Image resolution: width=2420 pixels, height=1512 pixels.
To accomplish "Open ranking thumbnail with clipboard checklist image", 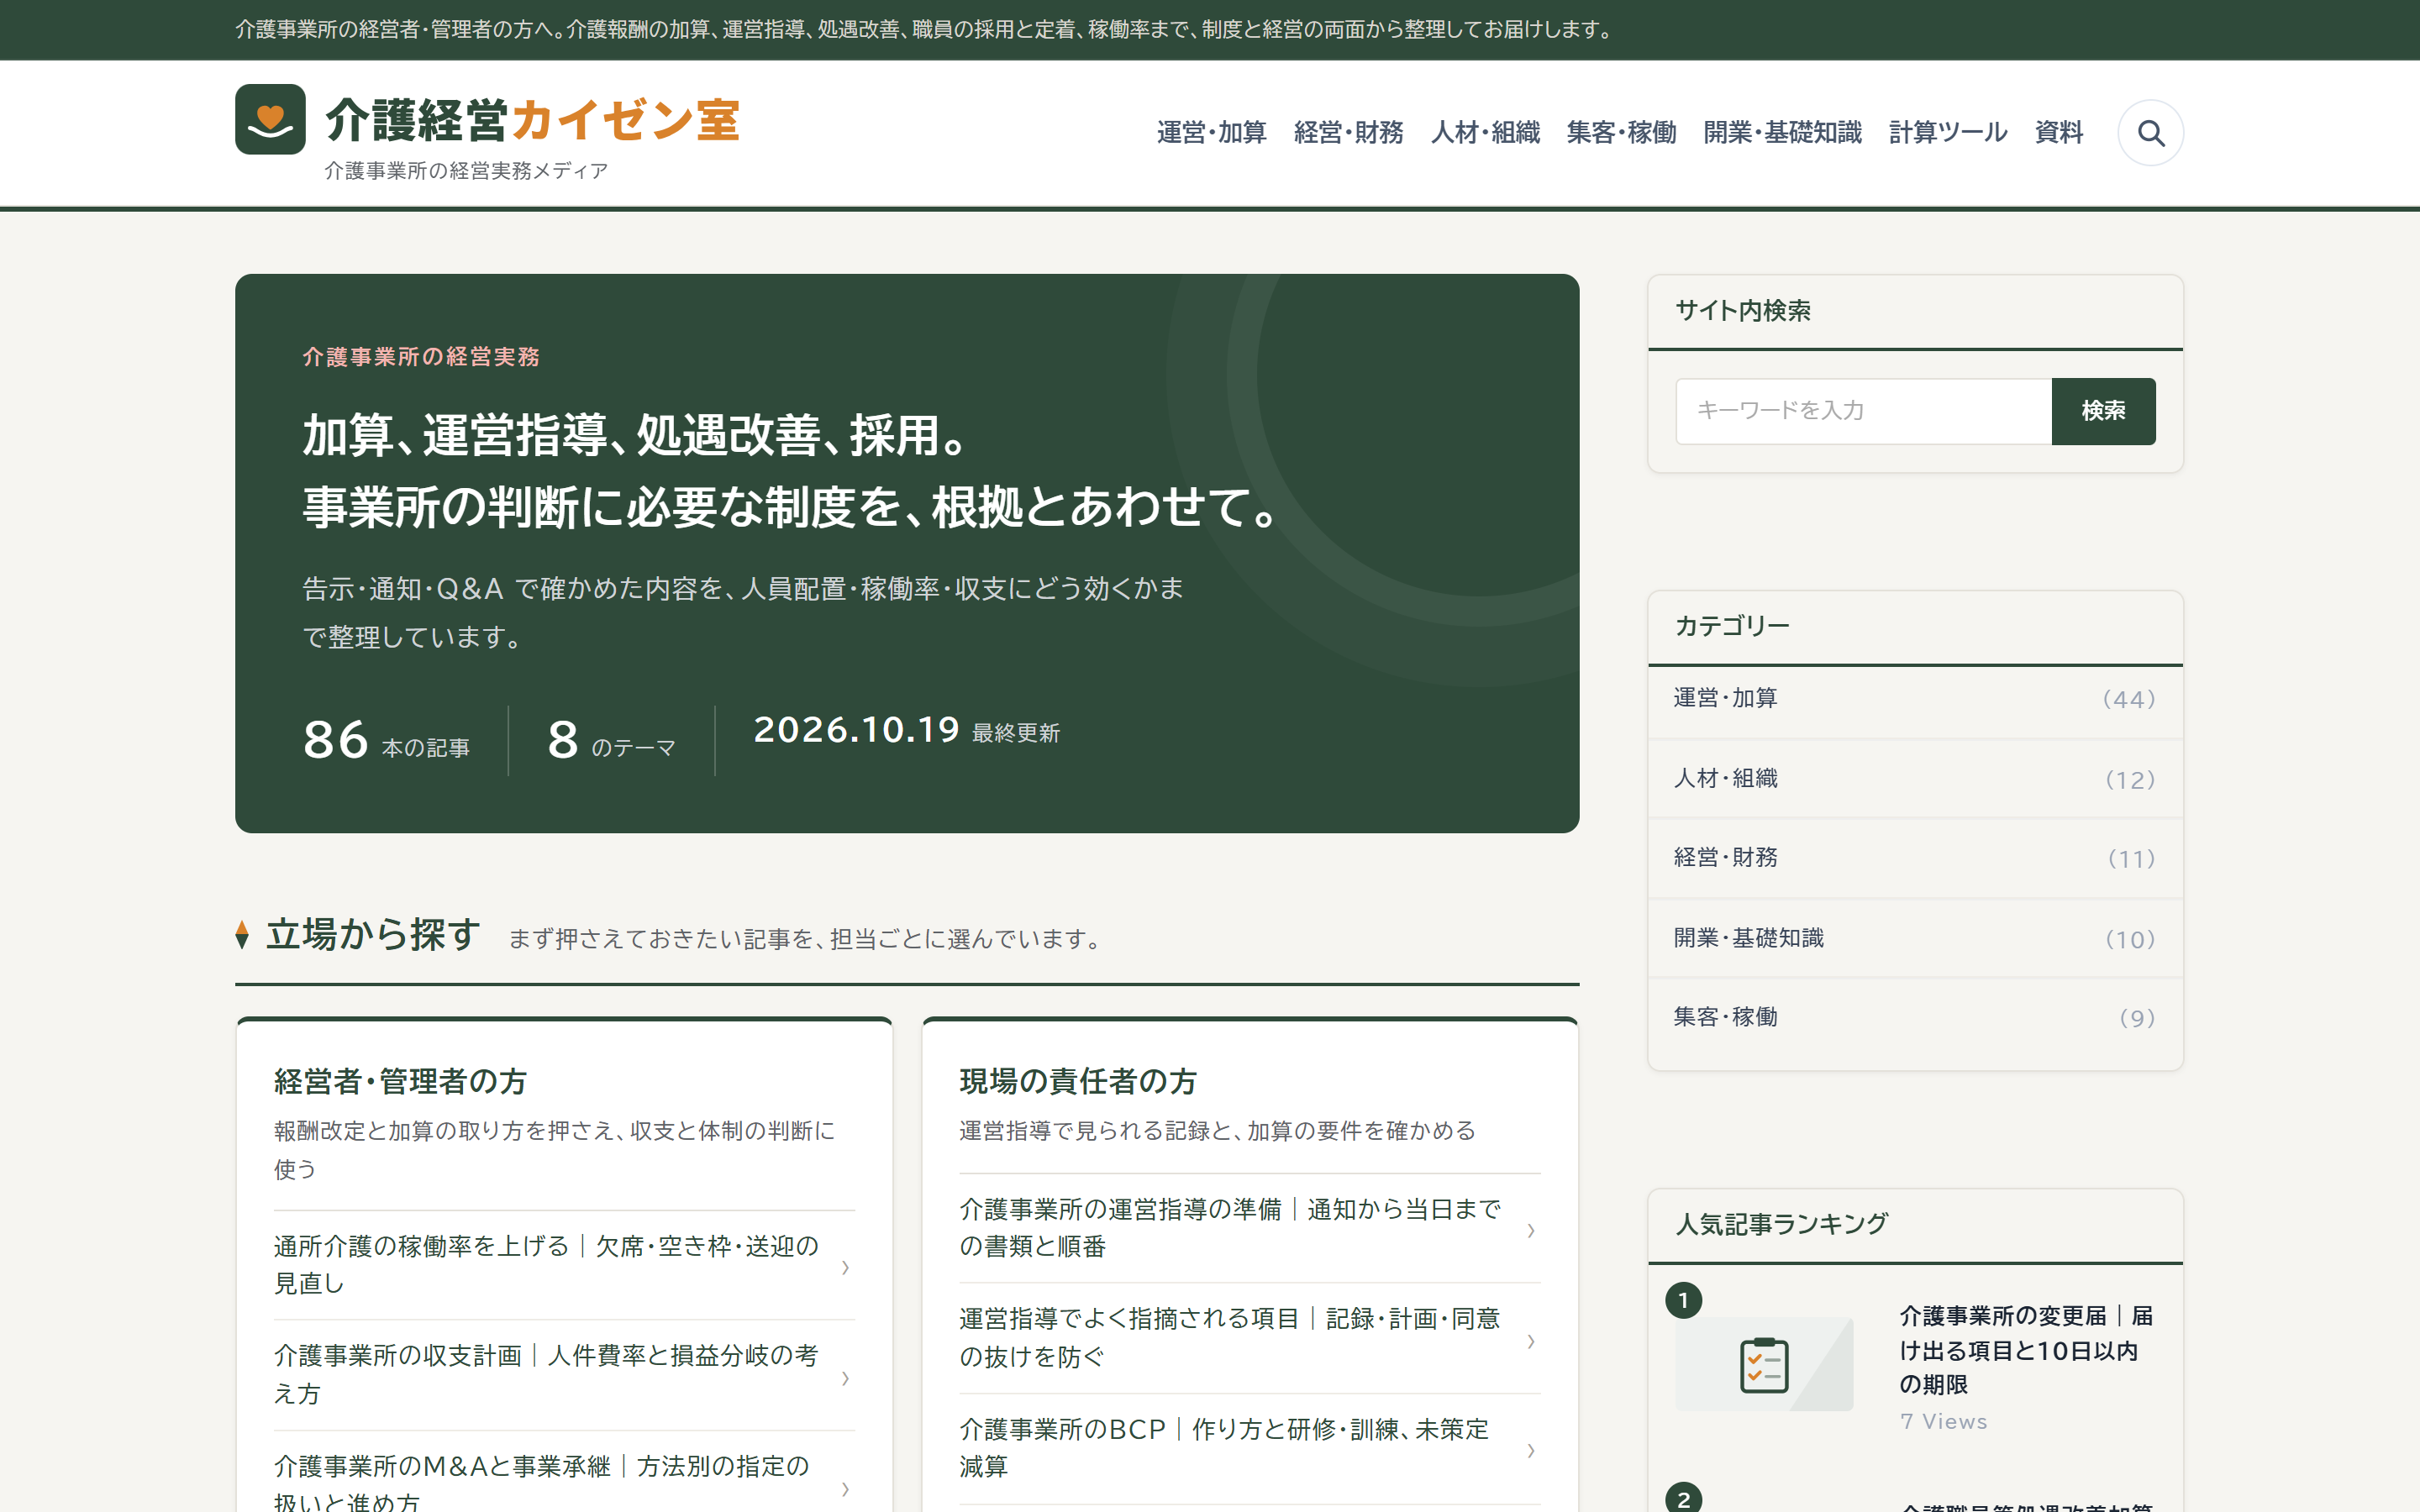I will [1764, 1364].
